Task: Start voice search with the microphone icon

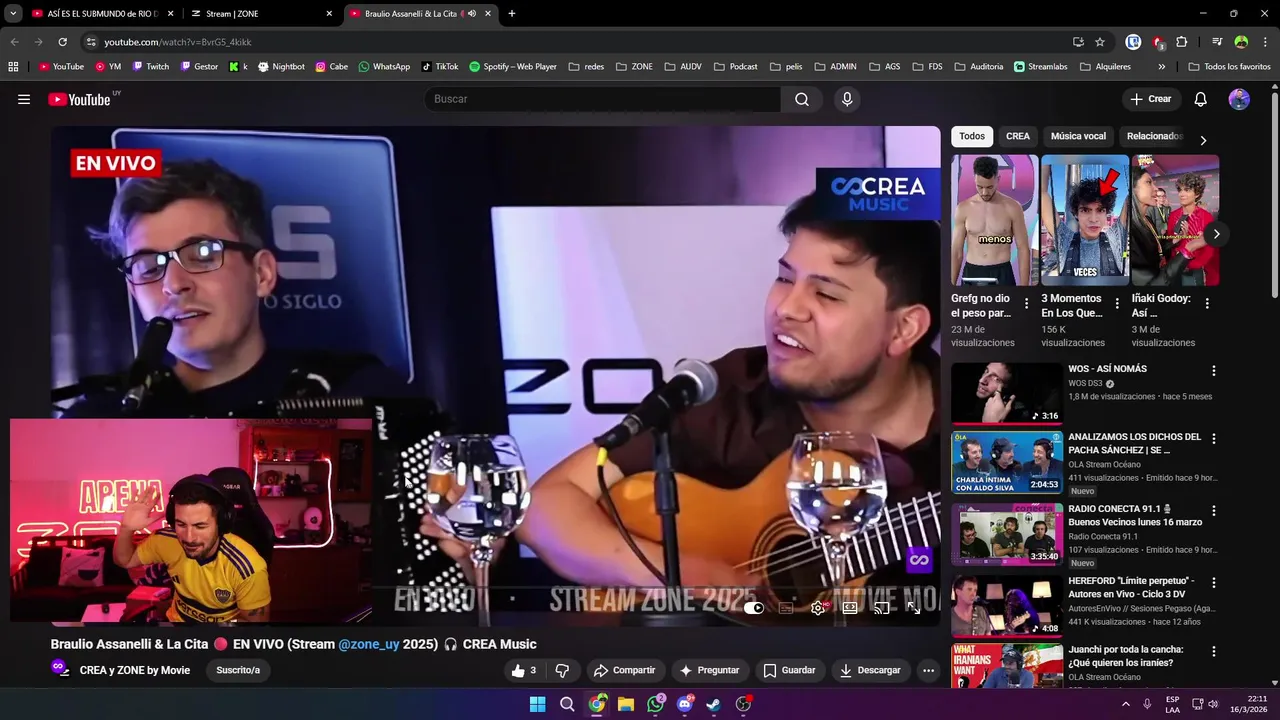Action: pyautogui.click(x=847, y=99)
